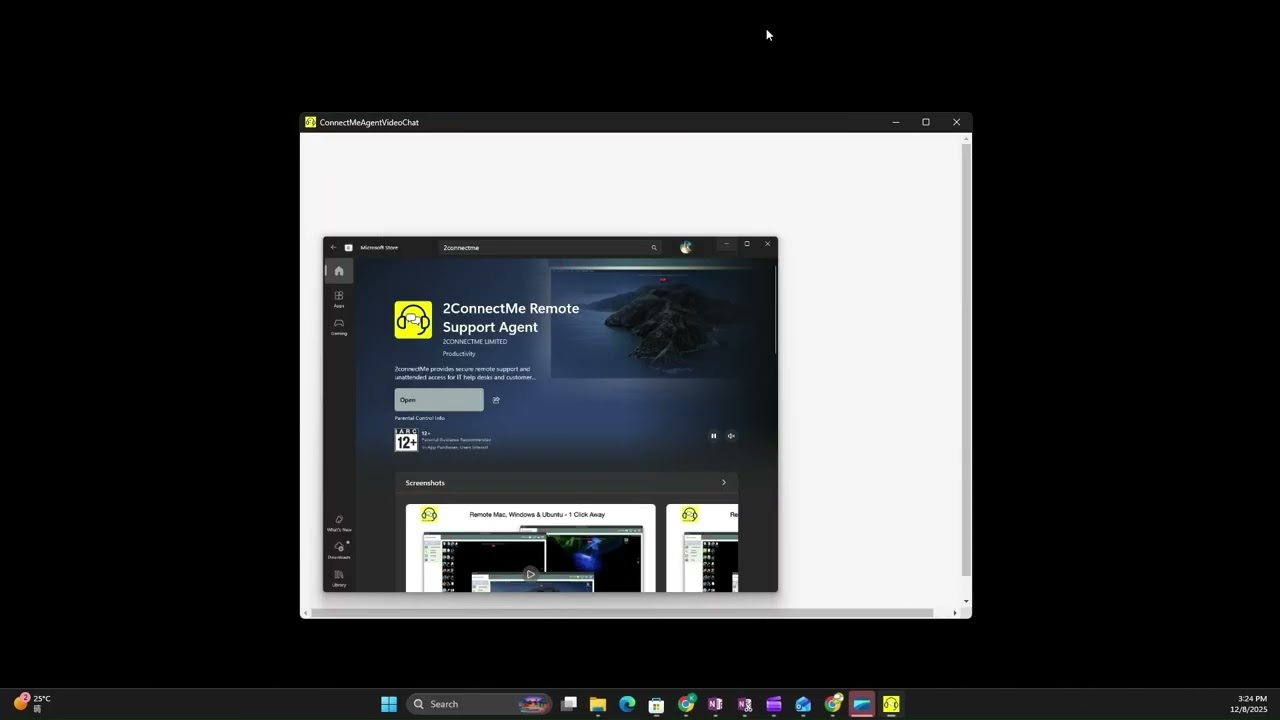Maximize the inner Microsoft Store window
This screenshot has height=720, width=1280.
click(747, 244)
